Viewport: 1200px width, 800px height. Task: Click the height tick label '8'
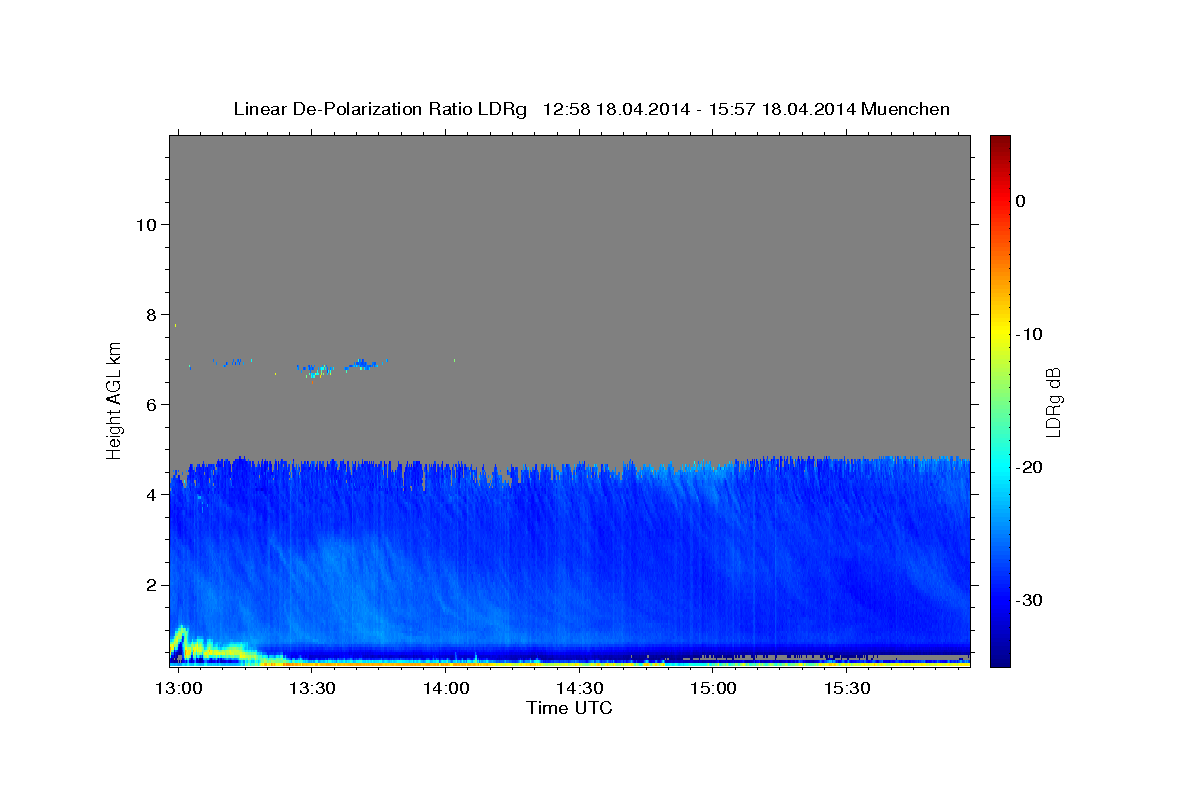[149, 314]
